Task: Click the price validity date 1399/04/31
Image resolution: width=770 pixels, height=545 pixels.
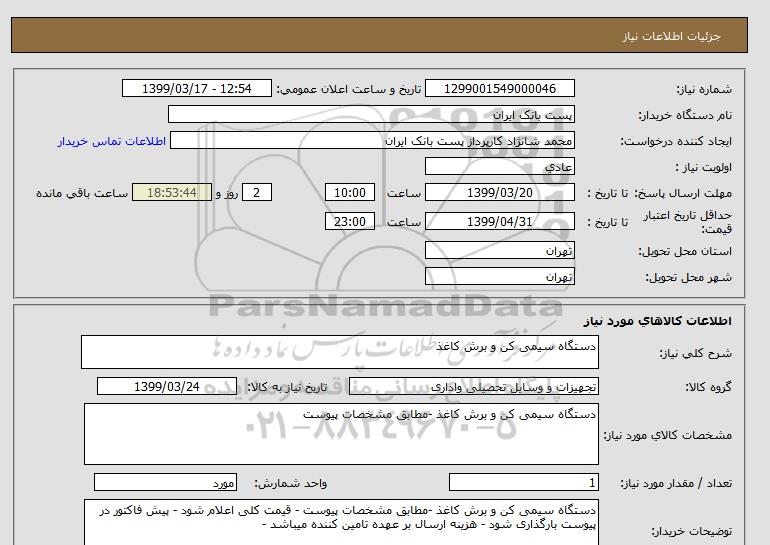Action: (499, 221)
